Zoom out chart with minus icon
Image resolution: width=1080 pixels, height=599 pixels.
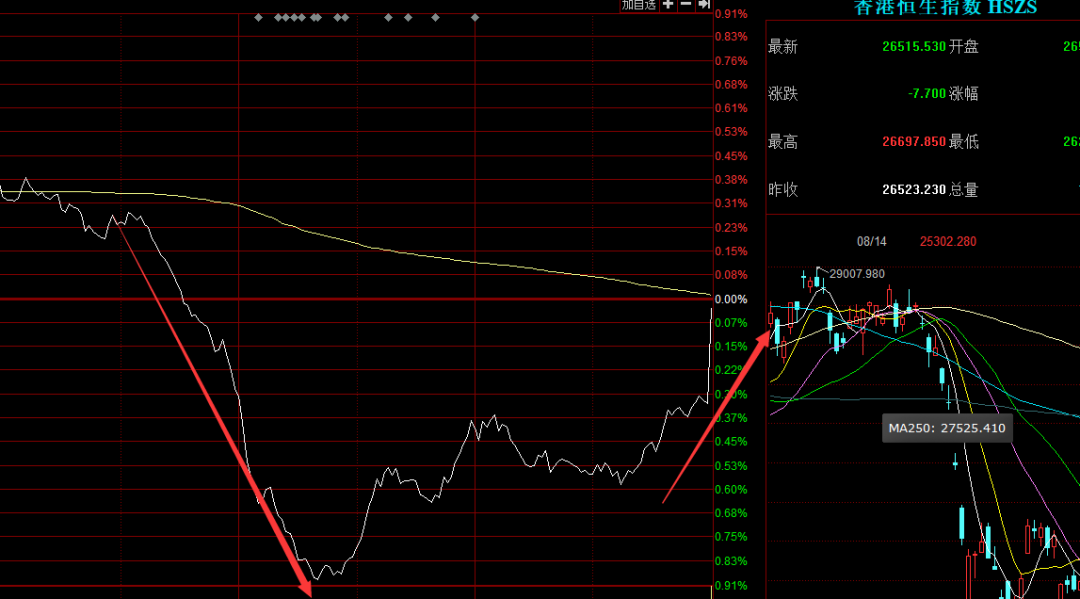click(686, 5)
